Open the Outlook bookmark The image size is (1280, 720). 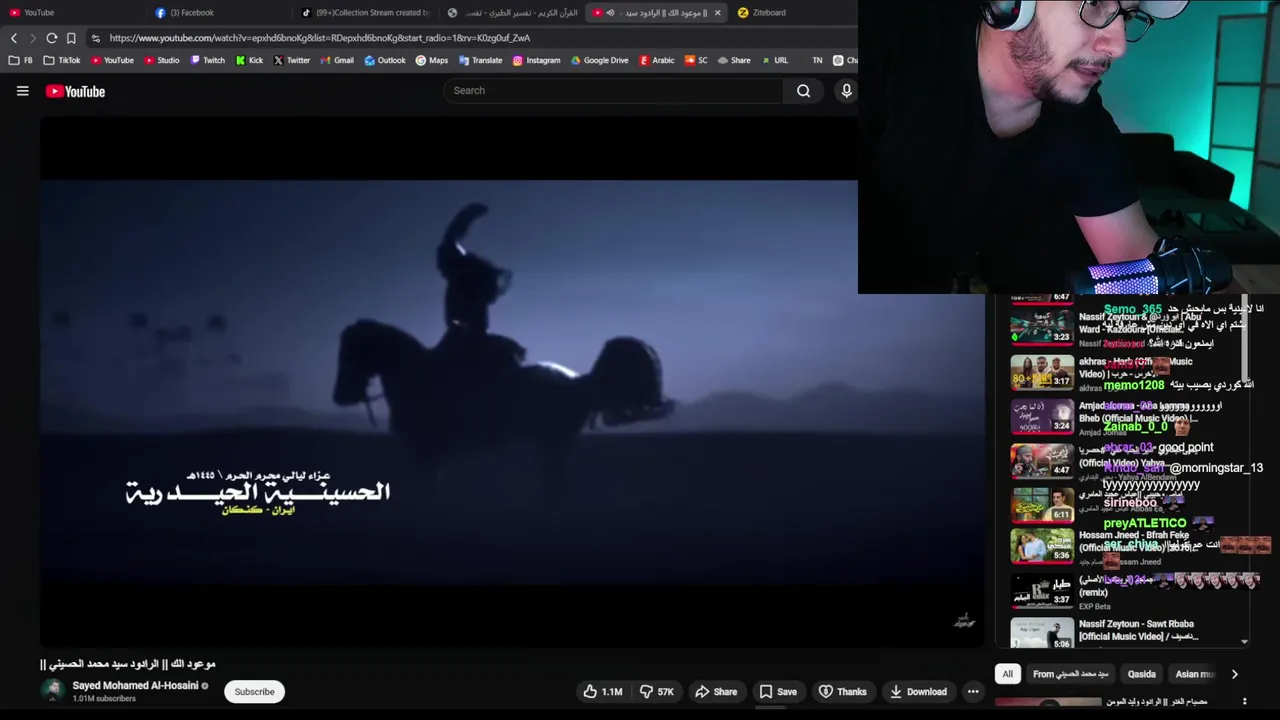(385, 60)
